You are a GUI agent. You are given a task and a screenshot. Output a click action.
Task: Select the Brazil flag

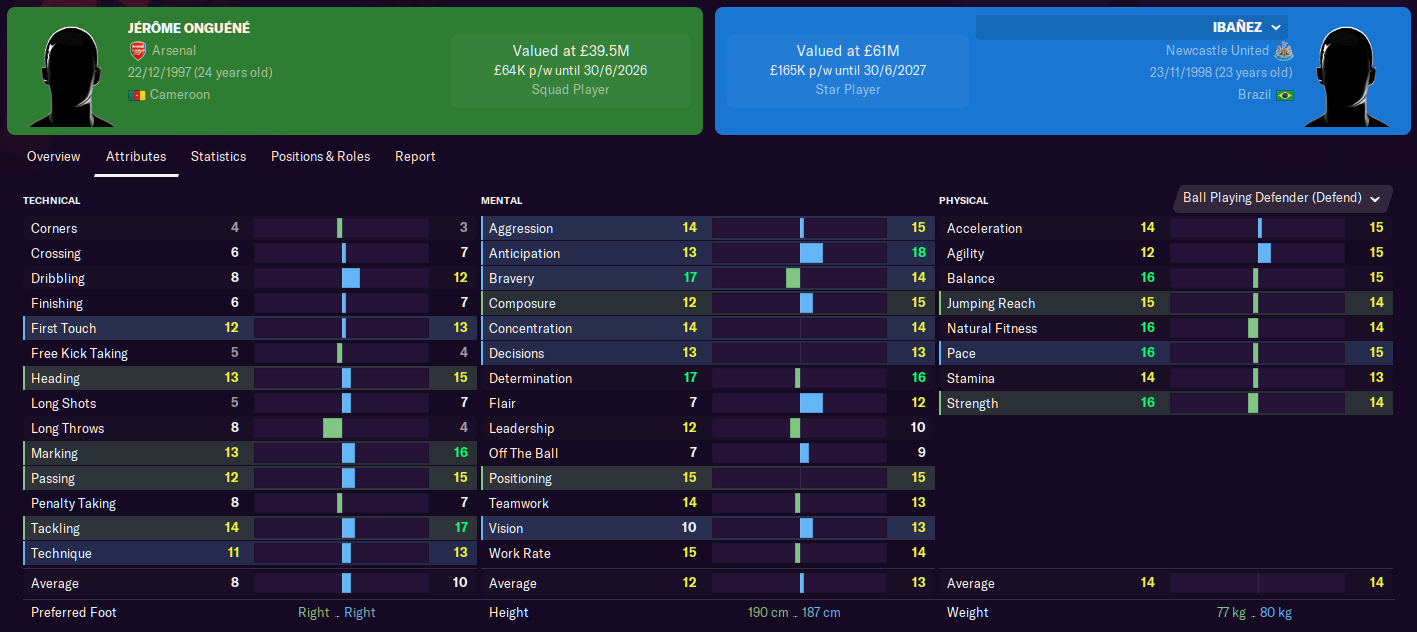coord(1284,94)
